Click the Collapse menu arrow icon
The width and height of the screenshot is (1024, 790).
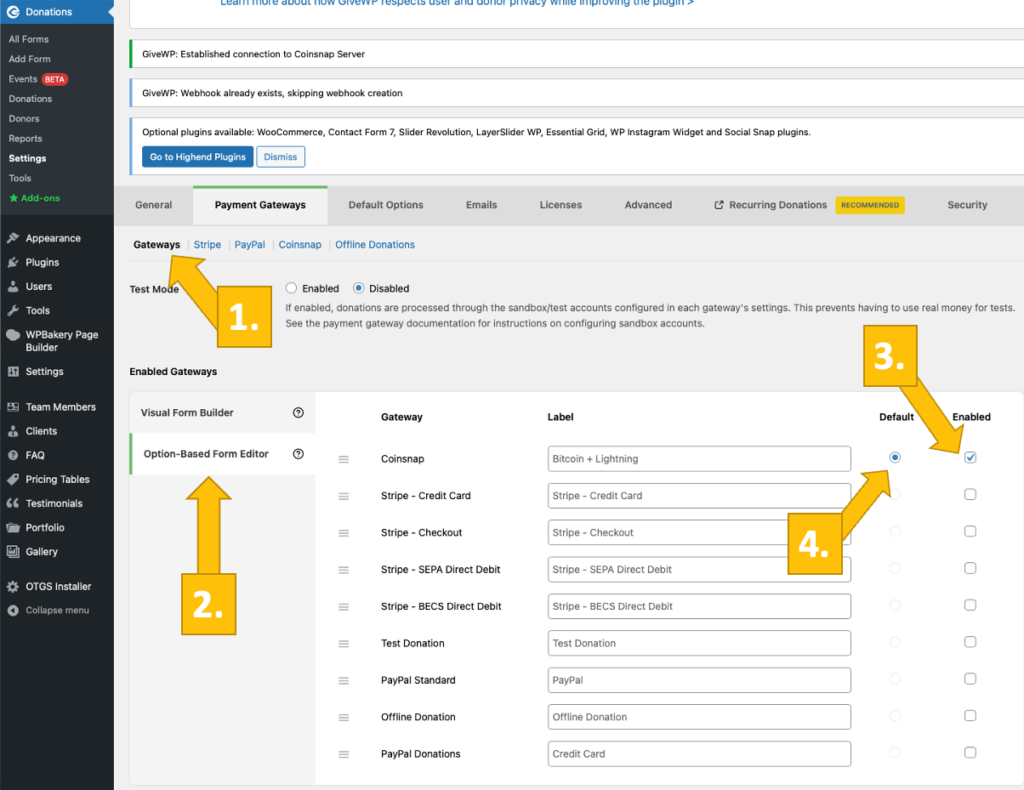click(x=13, y=610)
